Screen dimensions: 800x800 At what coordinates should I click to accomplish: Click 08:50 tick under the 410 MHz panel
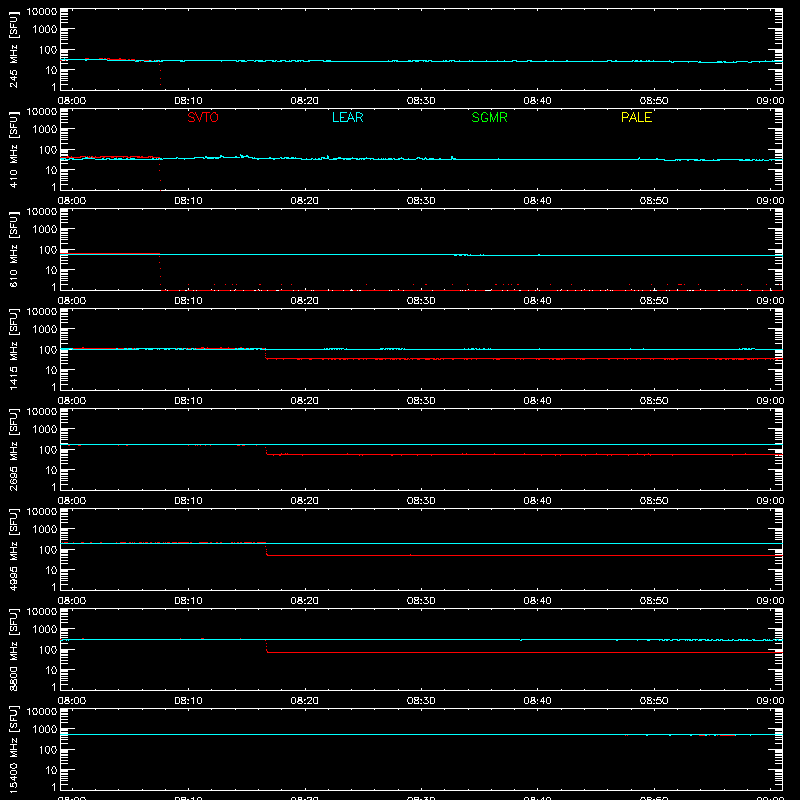coord(654,201)
